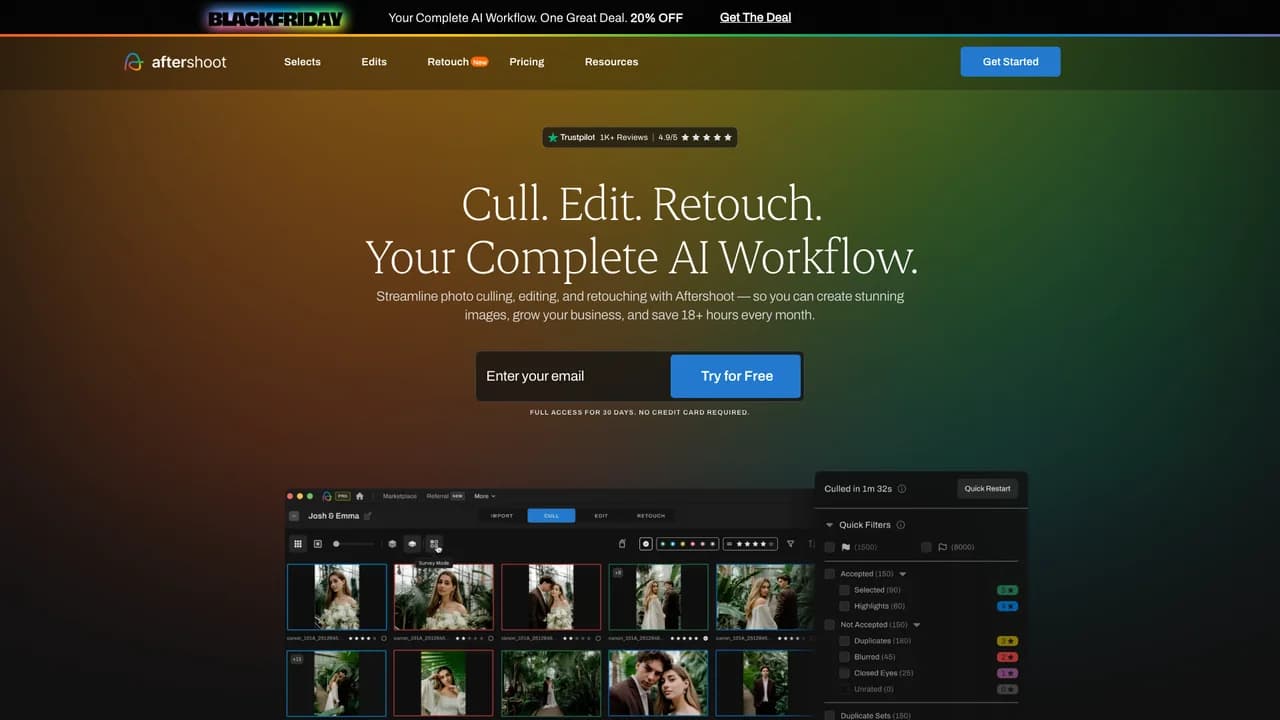Follow the Get The Deal link

(755, 17)
